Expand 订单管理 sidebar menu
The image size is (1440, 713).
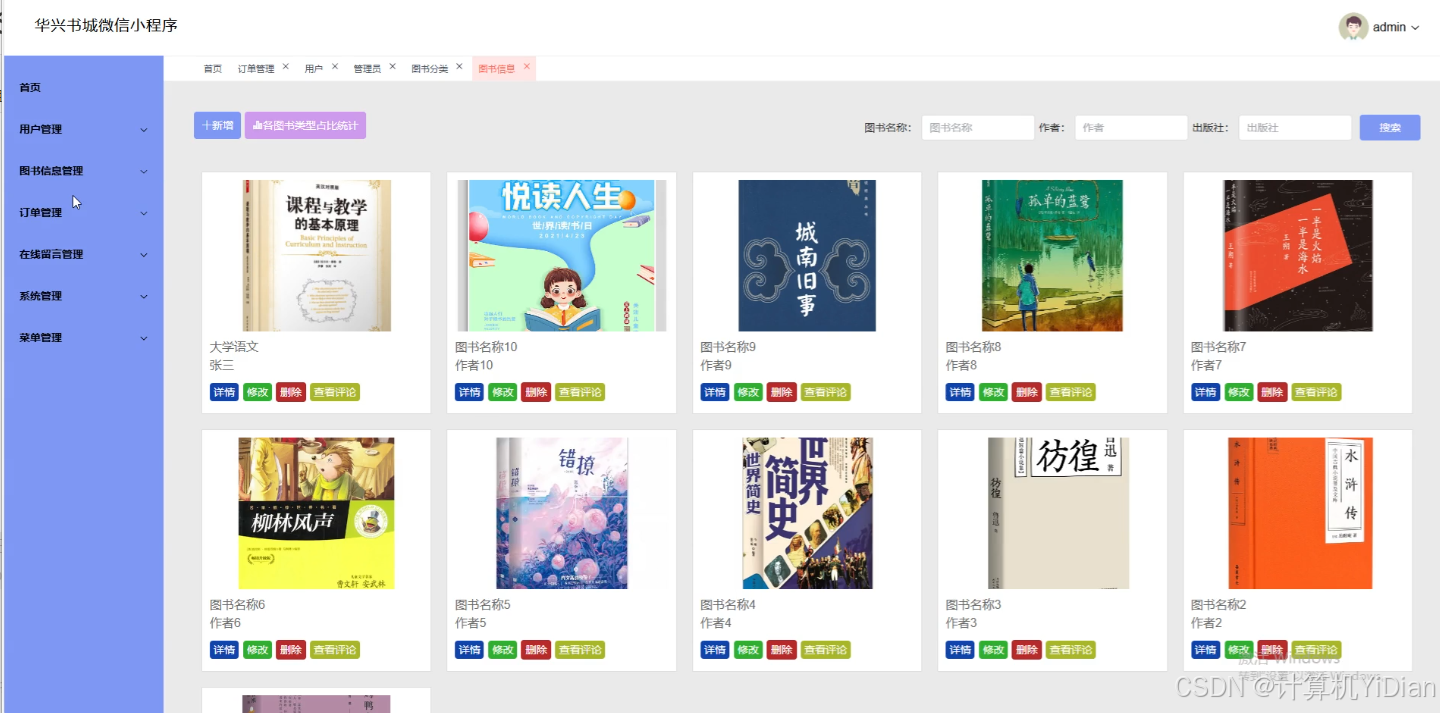84,213
